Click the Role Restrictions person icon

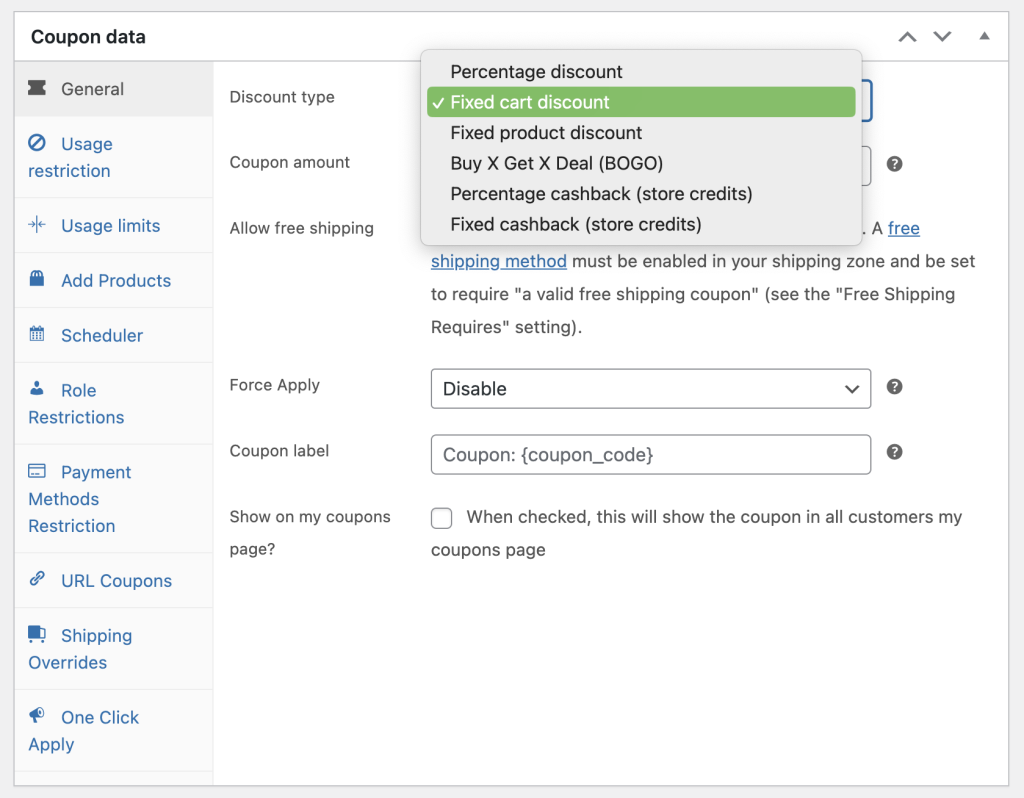click(37, 389)
